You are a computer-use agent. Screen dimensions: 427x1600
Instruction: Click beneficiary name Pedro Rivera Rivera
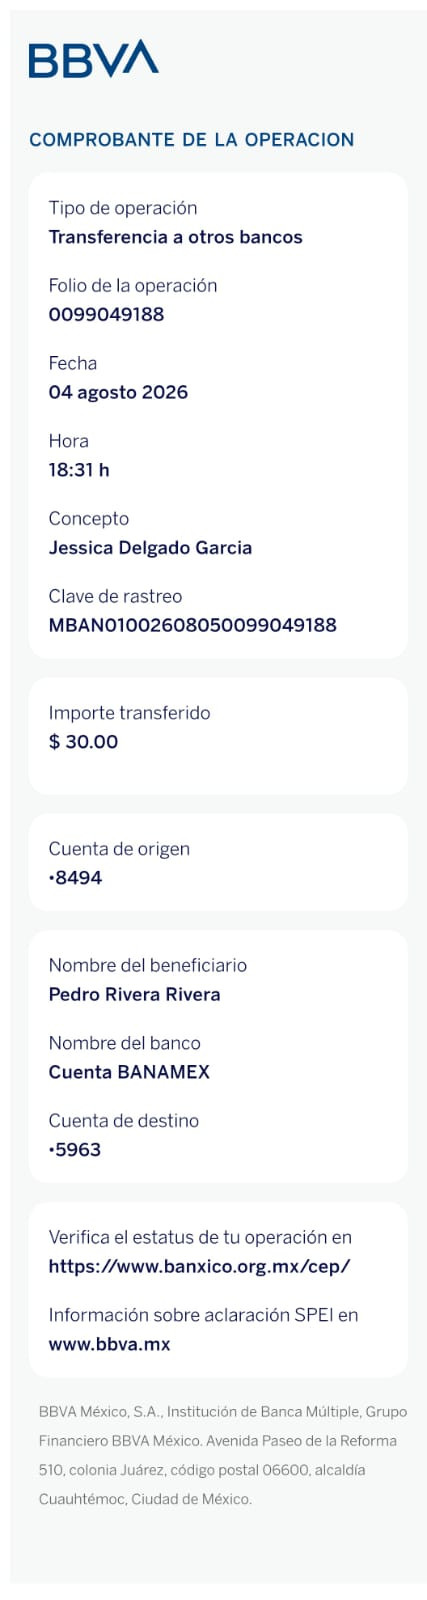(x=134, y=994)
